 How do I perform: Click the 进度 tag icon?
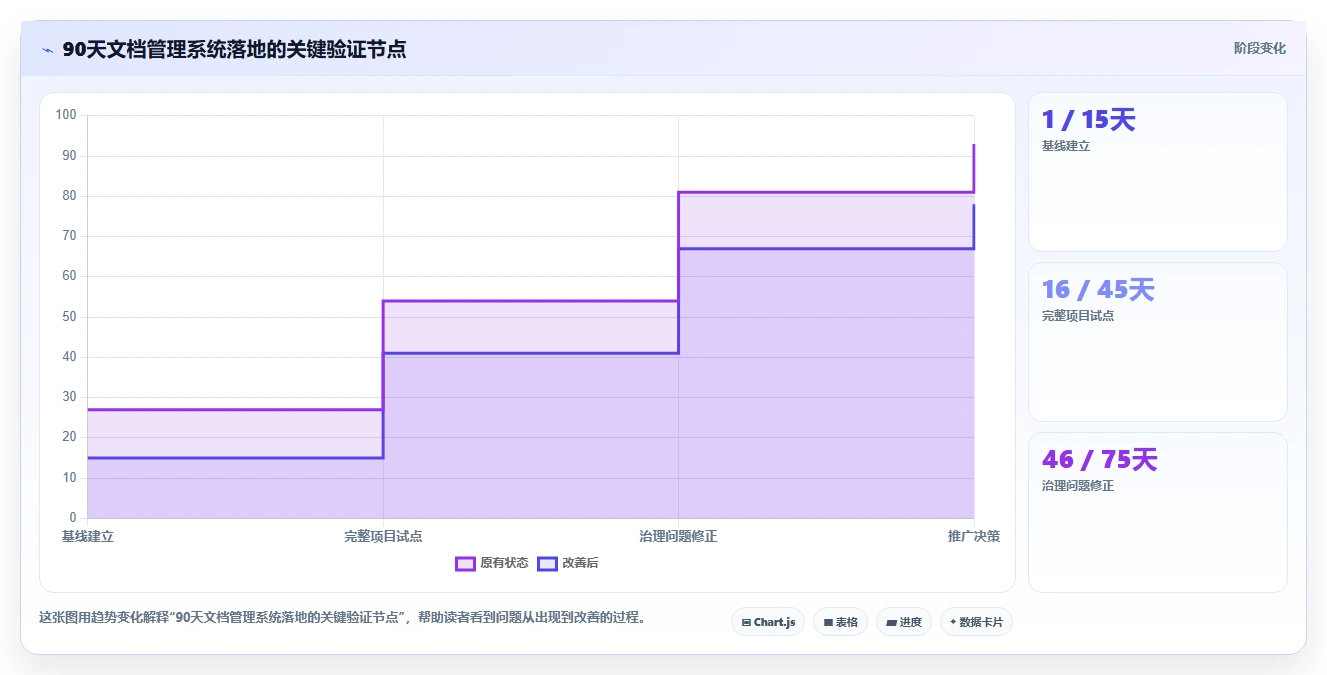tap(891, 622)
